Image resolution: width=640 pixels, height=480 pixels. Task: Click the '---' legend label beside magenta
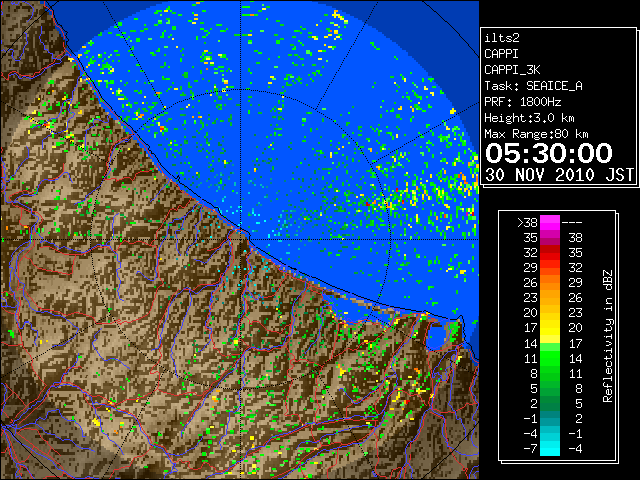(x=572, y=222)
